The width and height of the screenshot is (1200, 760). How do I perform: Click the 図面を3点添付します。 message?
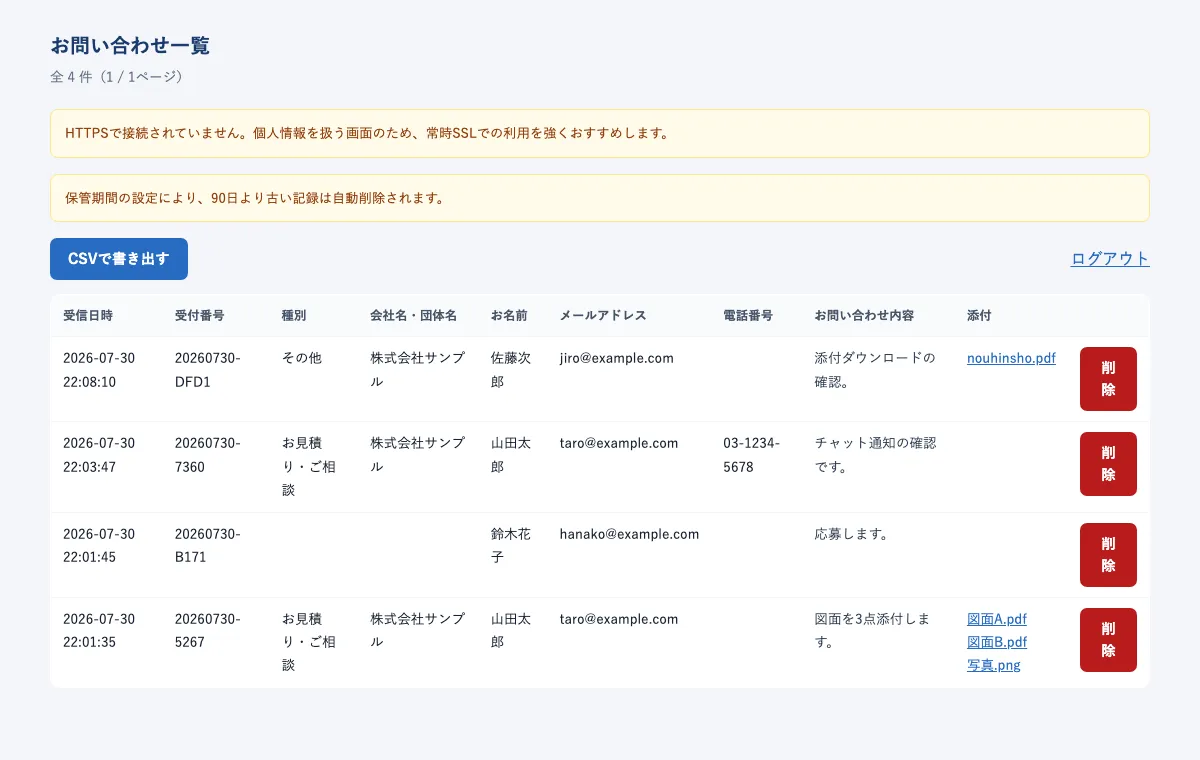[873, 631]
